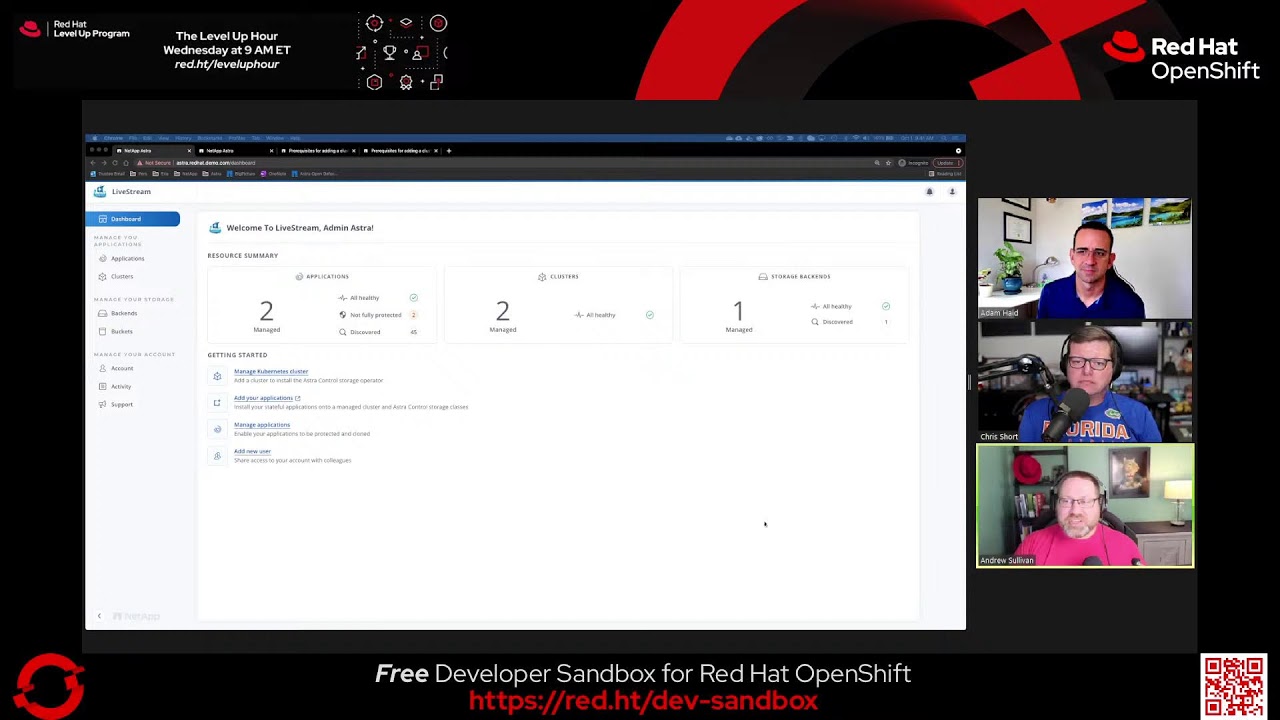Click Applications card header icon

pyautogui.click(x=299, y=276)
